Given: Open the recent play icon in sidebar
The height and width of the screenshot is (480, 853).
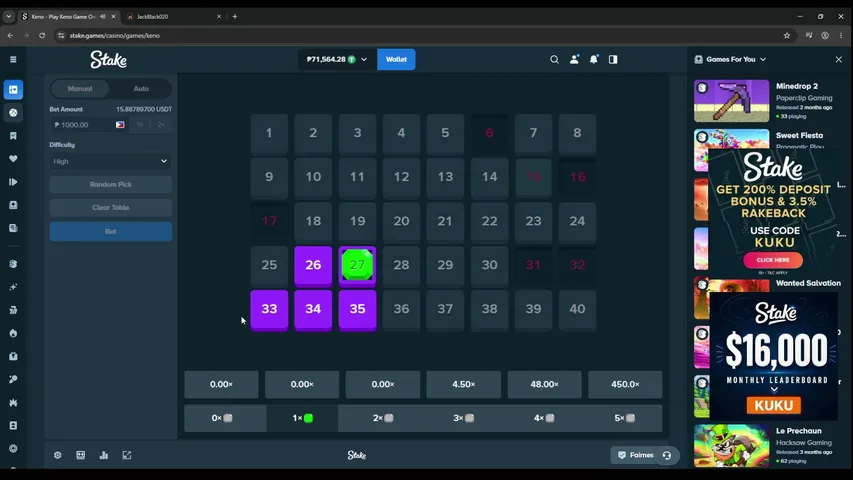Looking at the screenshot, I should click(x=14, y=182).
